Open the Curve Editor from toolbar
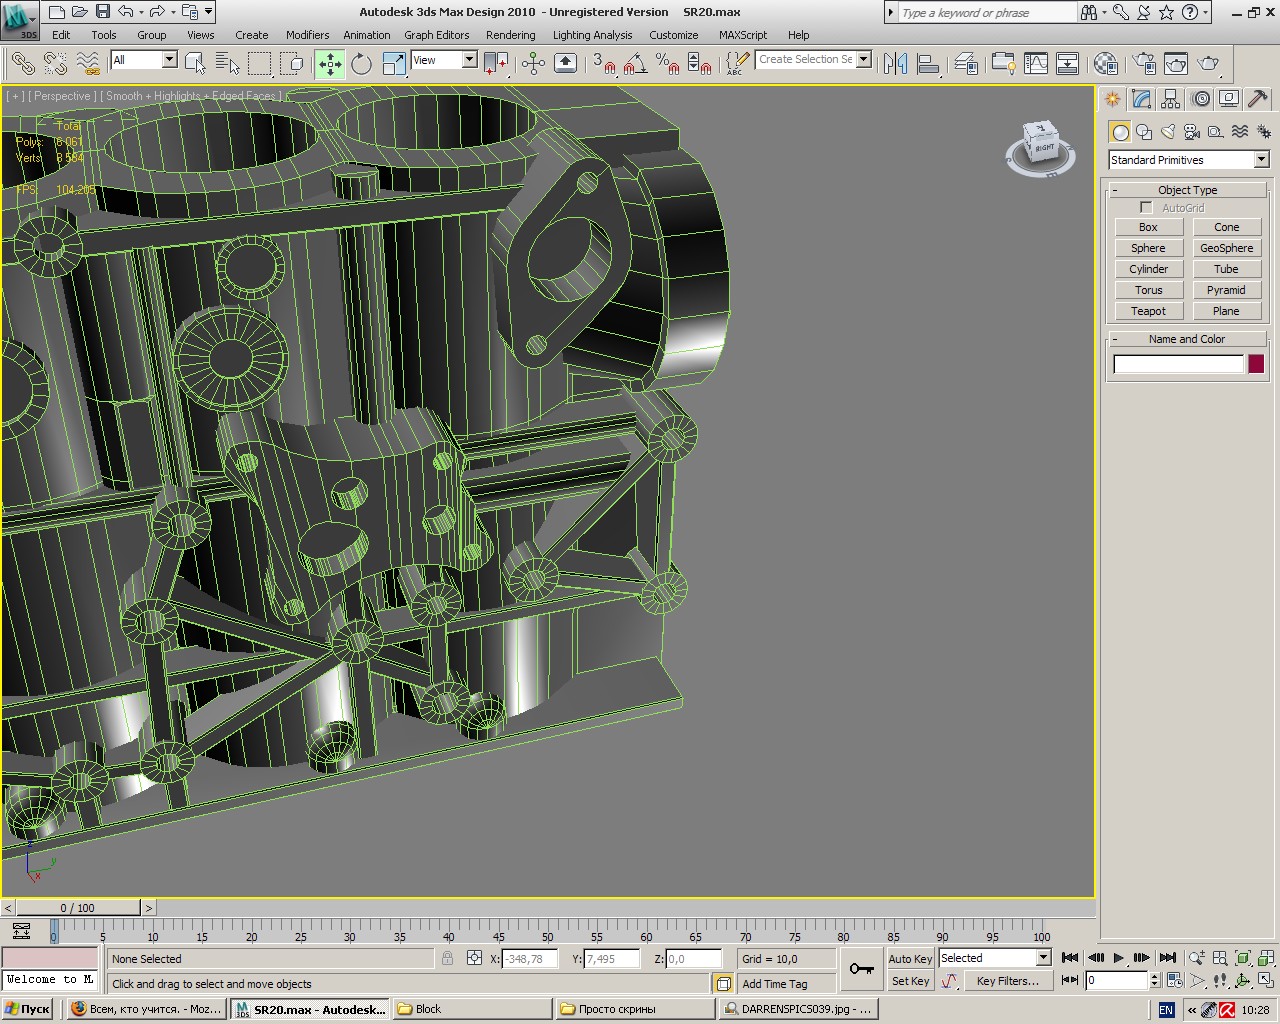Image resolution: width=1280 pixels, height=1024 pixels. [x=1036, y=64]
